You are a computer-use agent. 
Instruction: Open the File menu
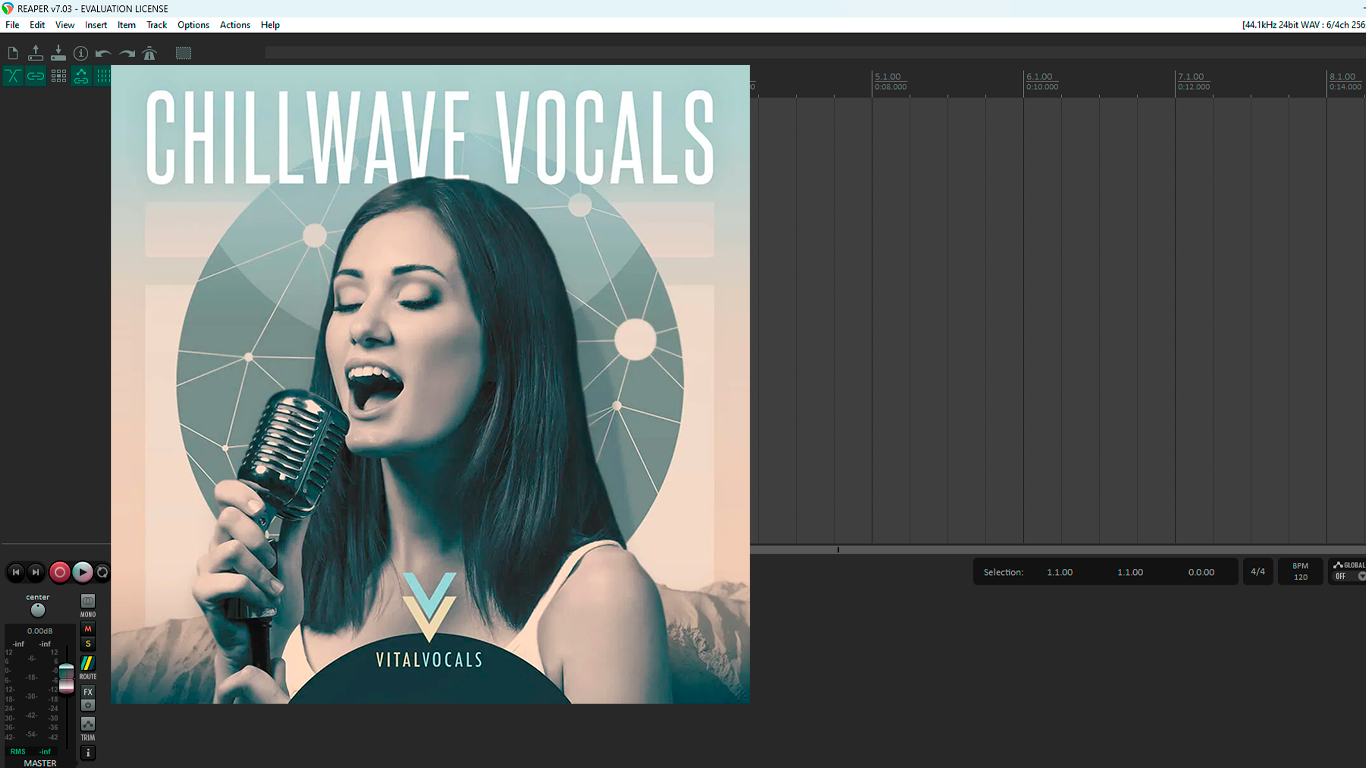coord(12,25)
